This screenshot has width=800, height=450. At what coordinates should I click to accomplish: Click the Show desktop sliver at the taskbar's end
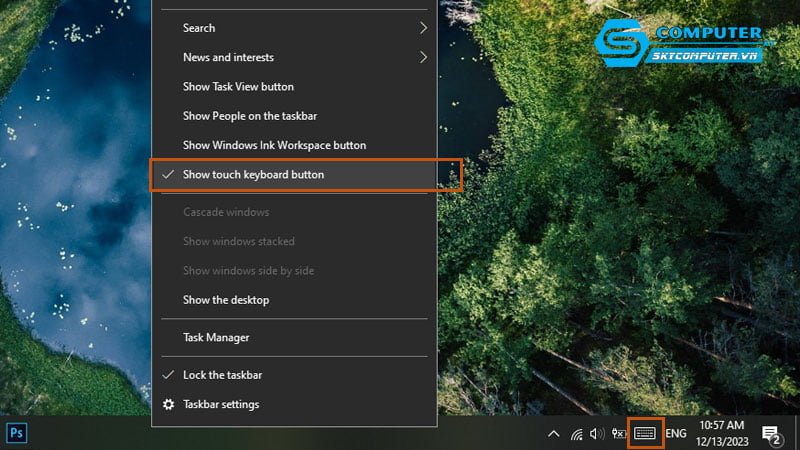tap(797, 433)
